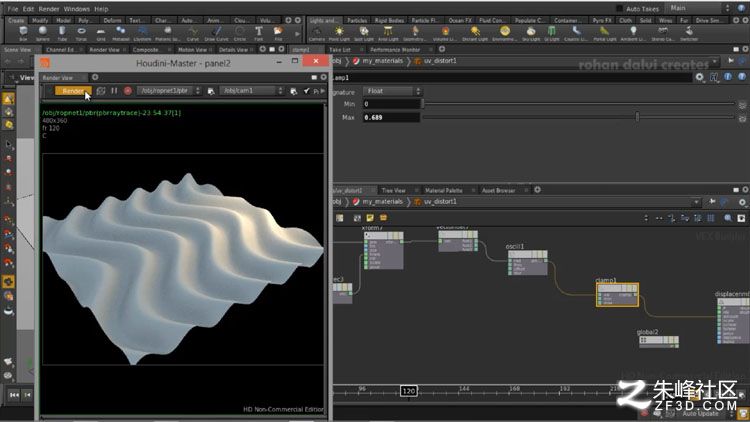Toggle sticky note icon in network toolbar
This screenshot has width=750, height=422.
tap(370, 218)
